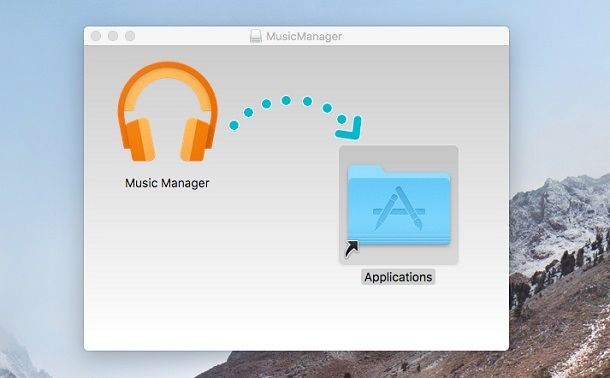
Task: Minimize the MusicManager window
Action: (x=113, y=36)
